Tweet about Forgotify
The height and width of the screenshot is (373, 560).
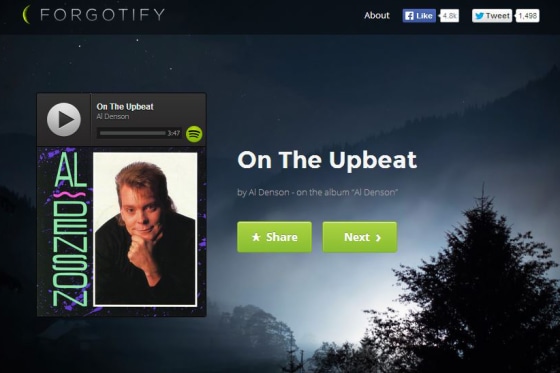492,16
